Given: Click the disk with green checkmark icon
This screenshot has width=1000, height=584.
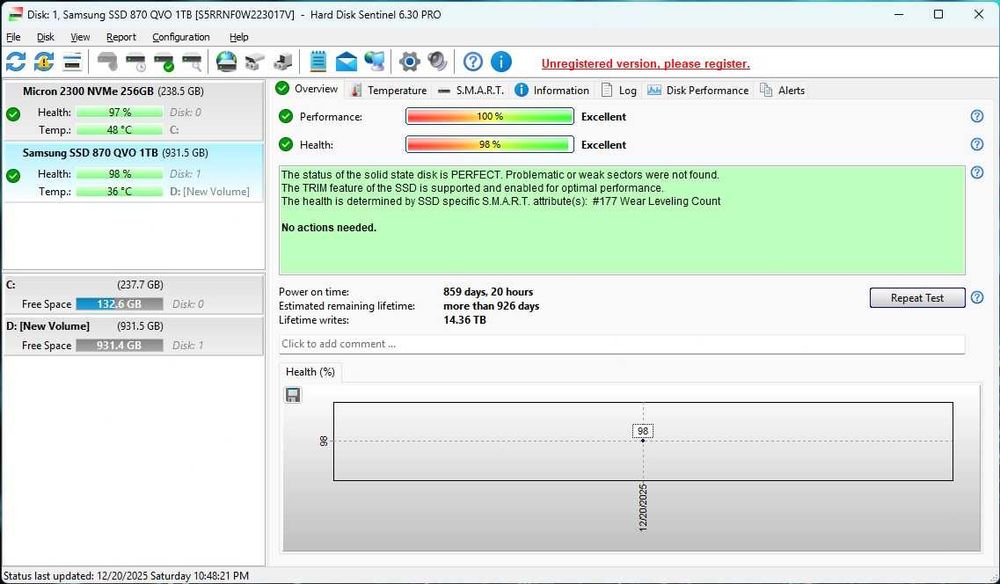Looking at the screenshot, I should coord(164,62).
